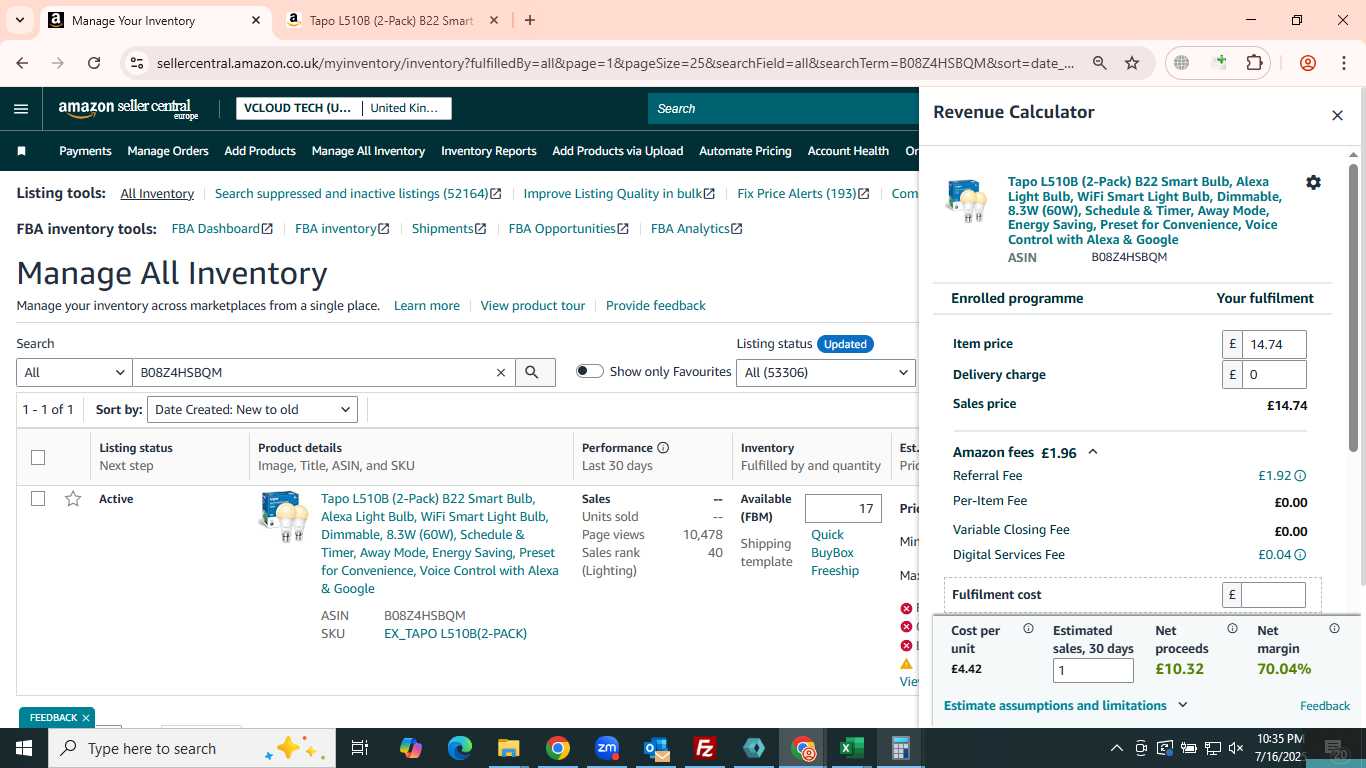Tick the Tapo L510B row checkbox
Screen dimensions: 1366x768
[x=38, y=498]
